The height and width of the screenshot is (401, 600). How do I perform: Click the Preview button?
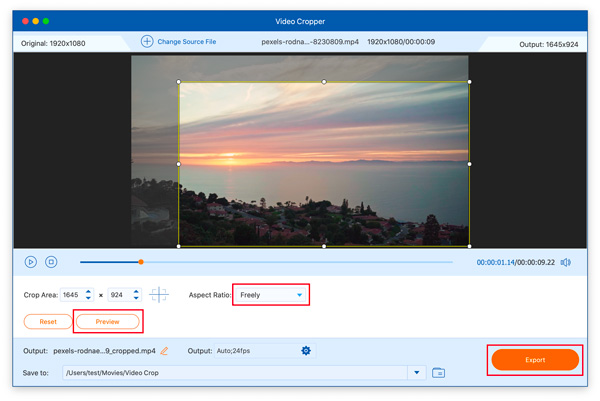point(108,322)
